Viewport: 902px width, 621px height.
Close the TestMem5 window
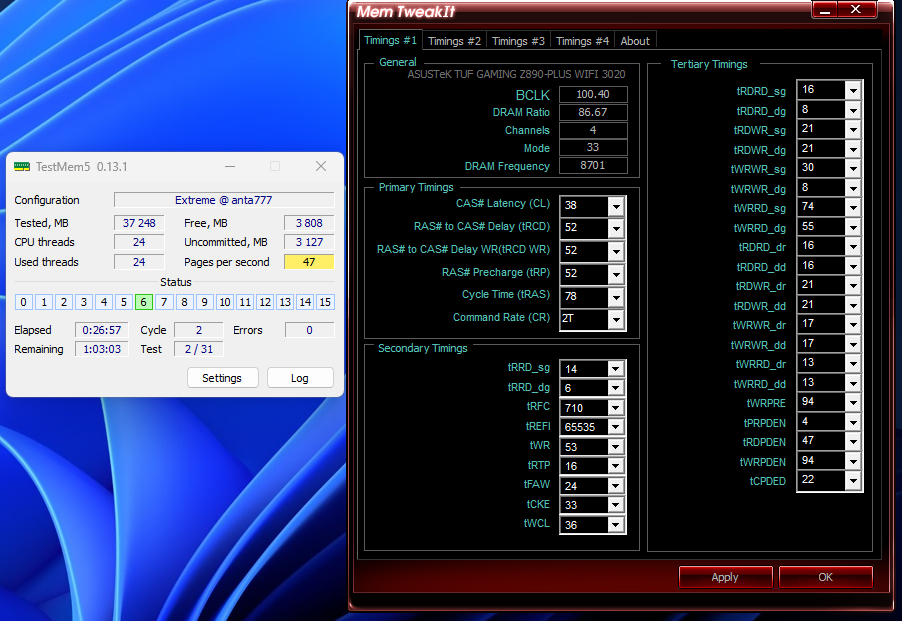tap(321, 166)
